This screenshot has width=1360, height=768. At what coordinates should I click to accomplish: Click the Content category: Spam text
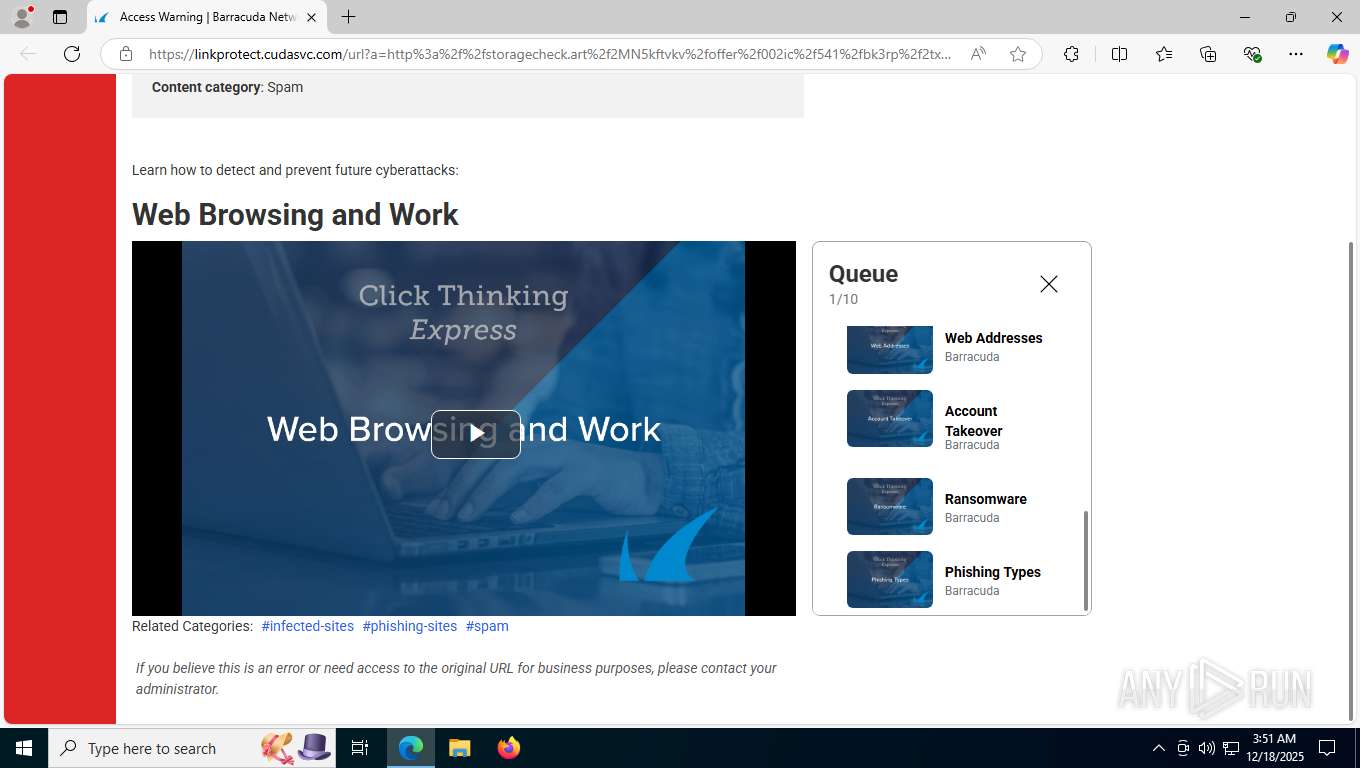pos(227,87)
